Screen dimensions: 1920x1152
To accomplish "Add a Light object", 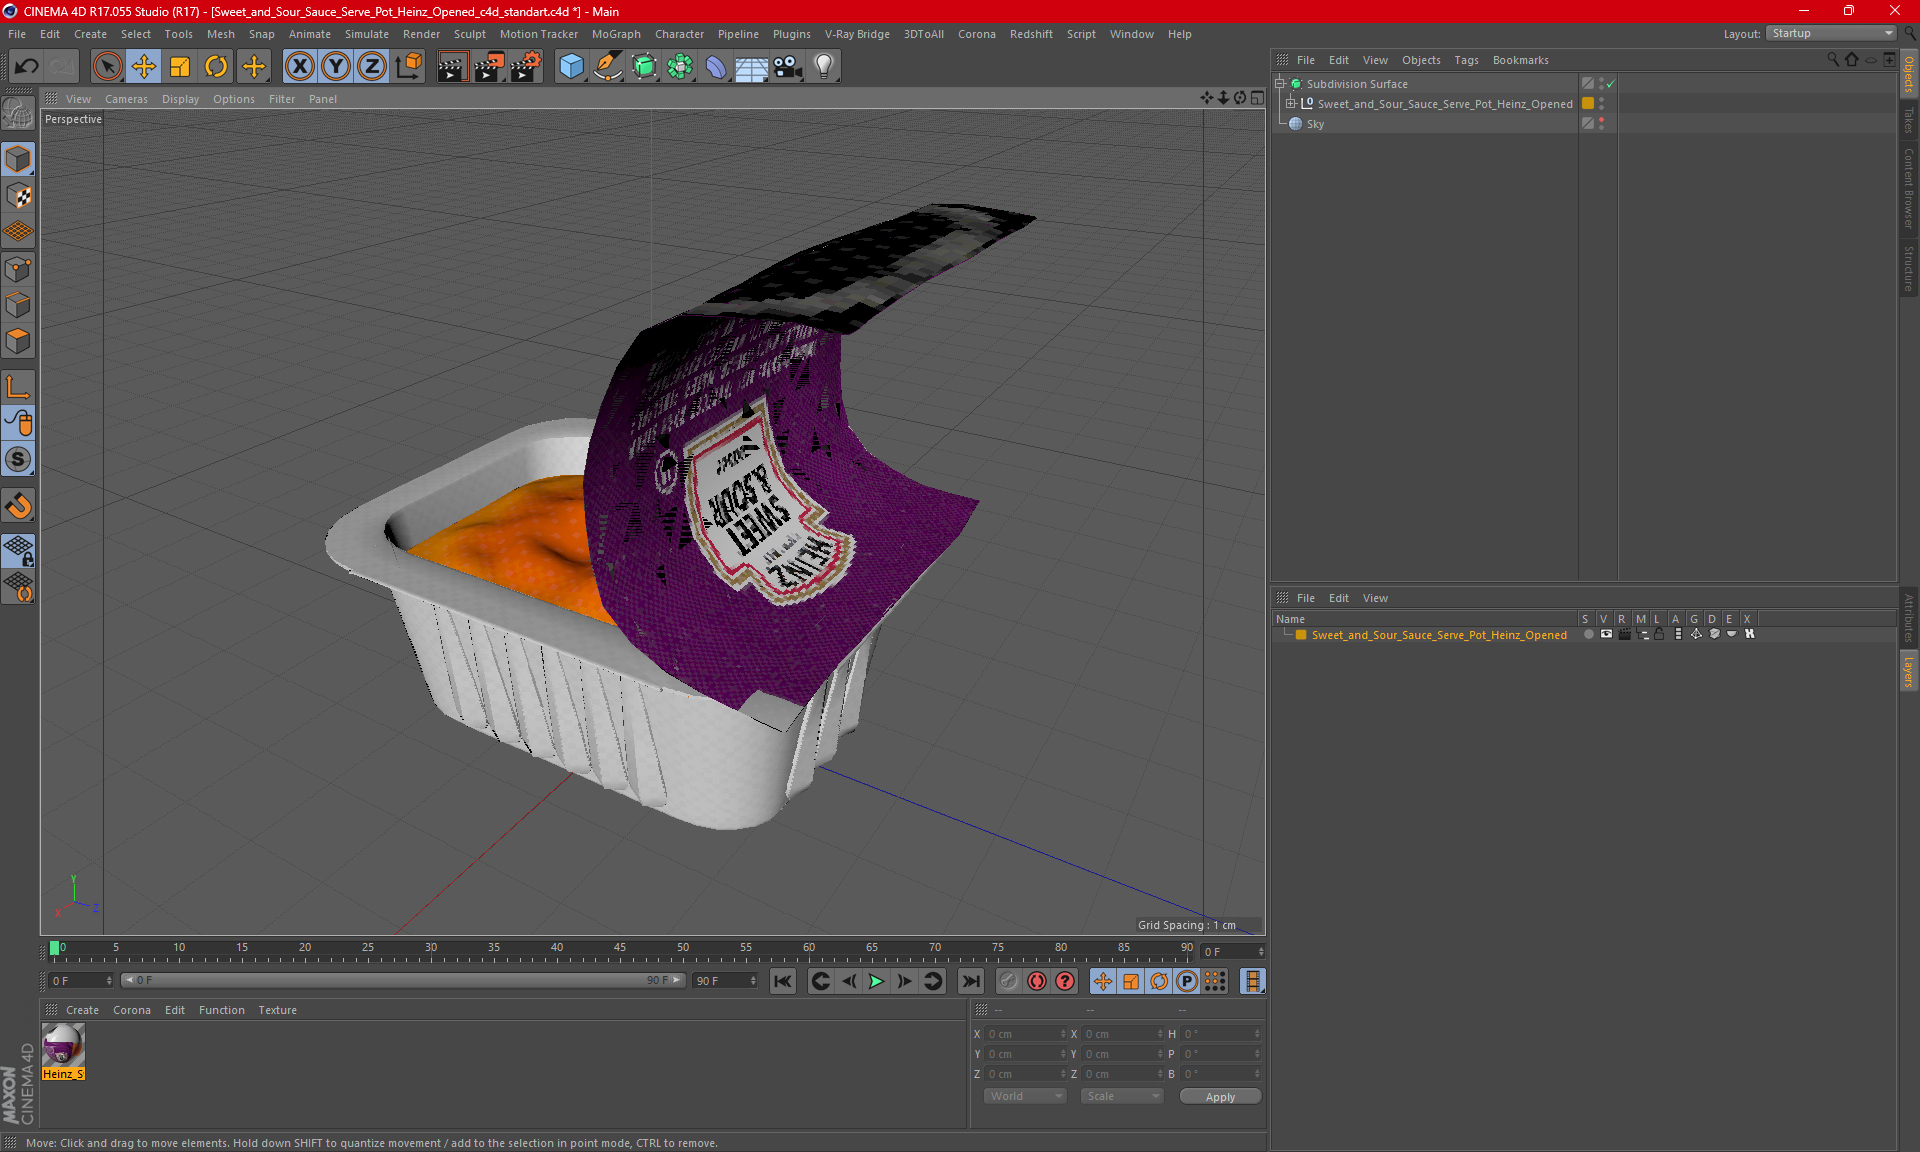I will 824,67.
